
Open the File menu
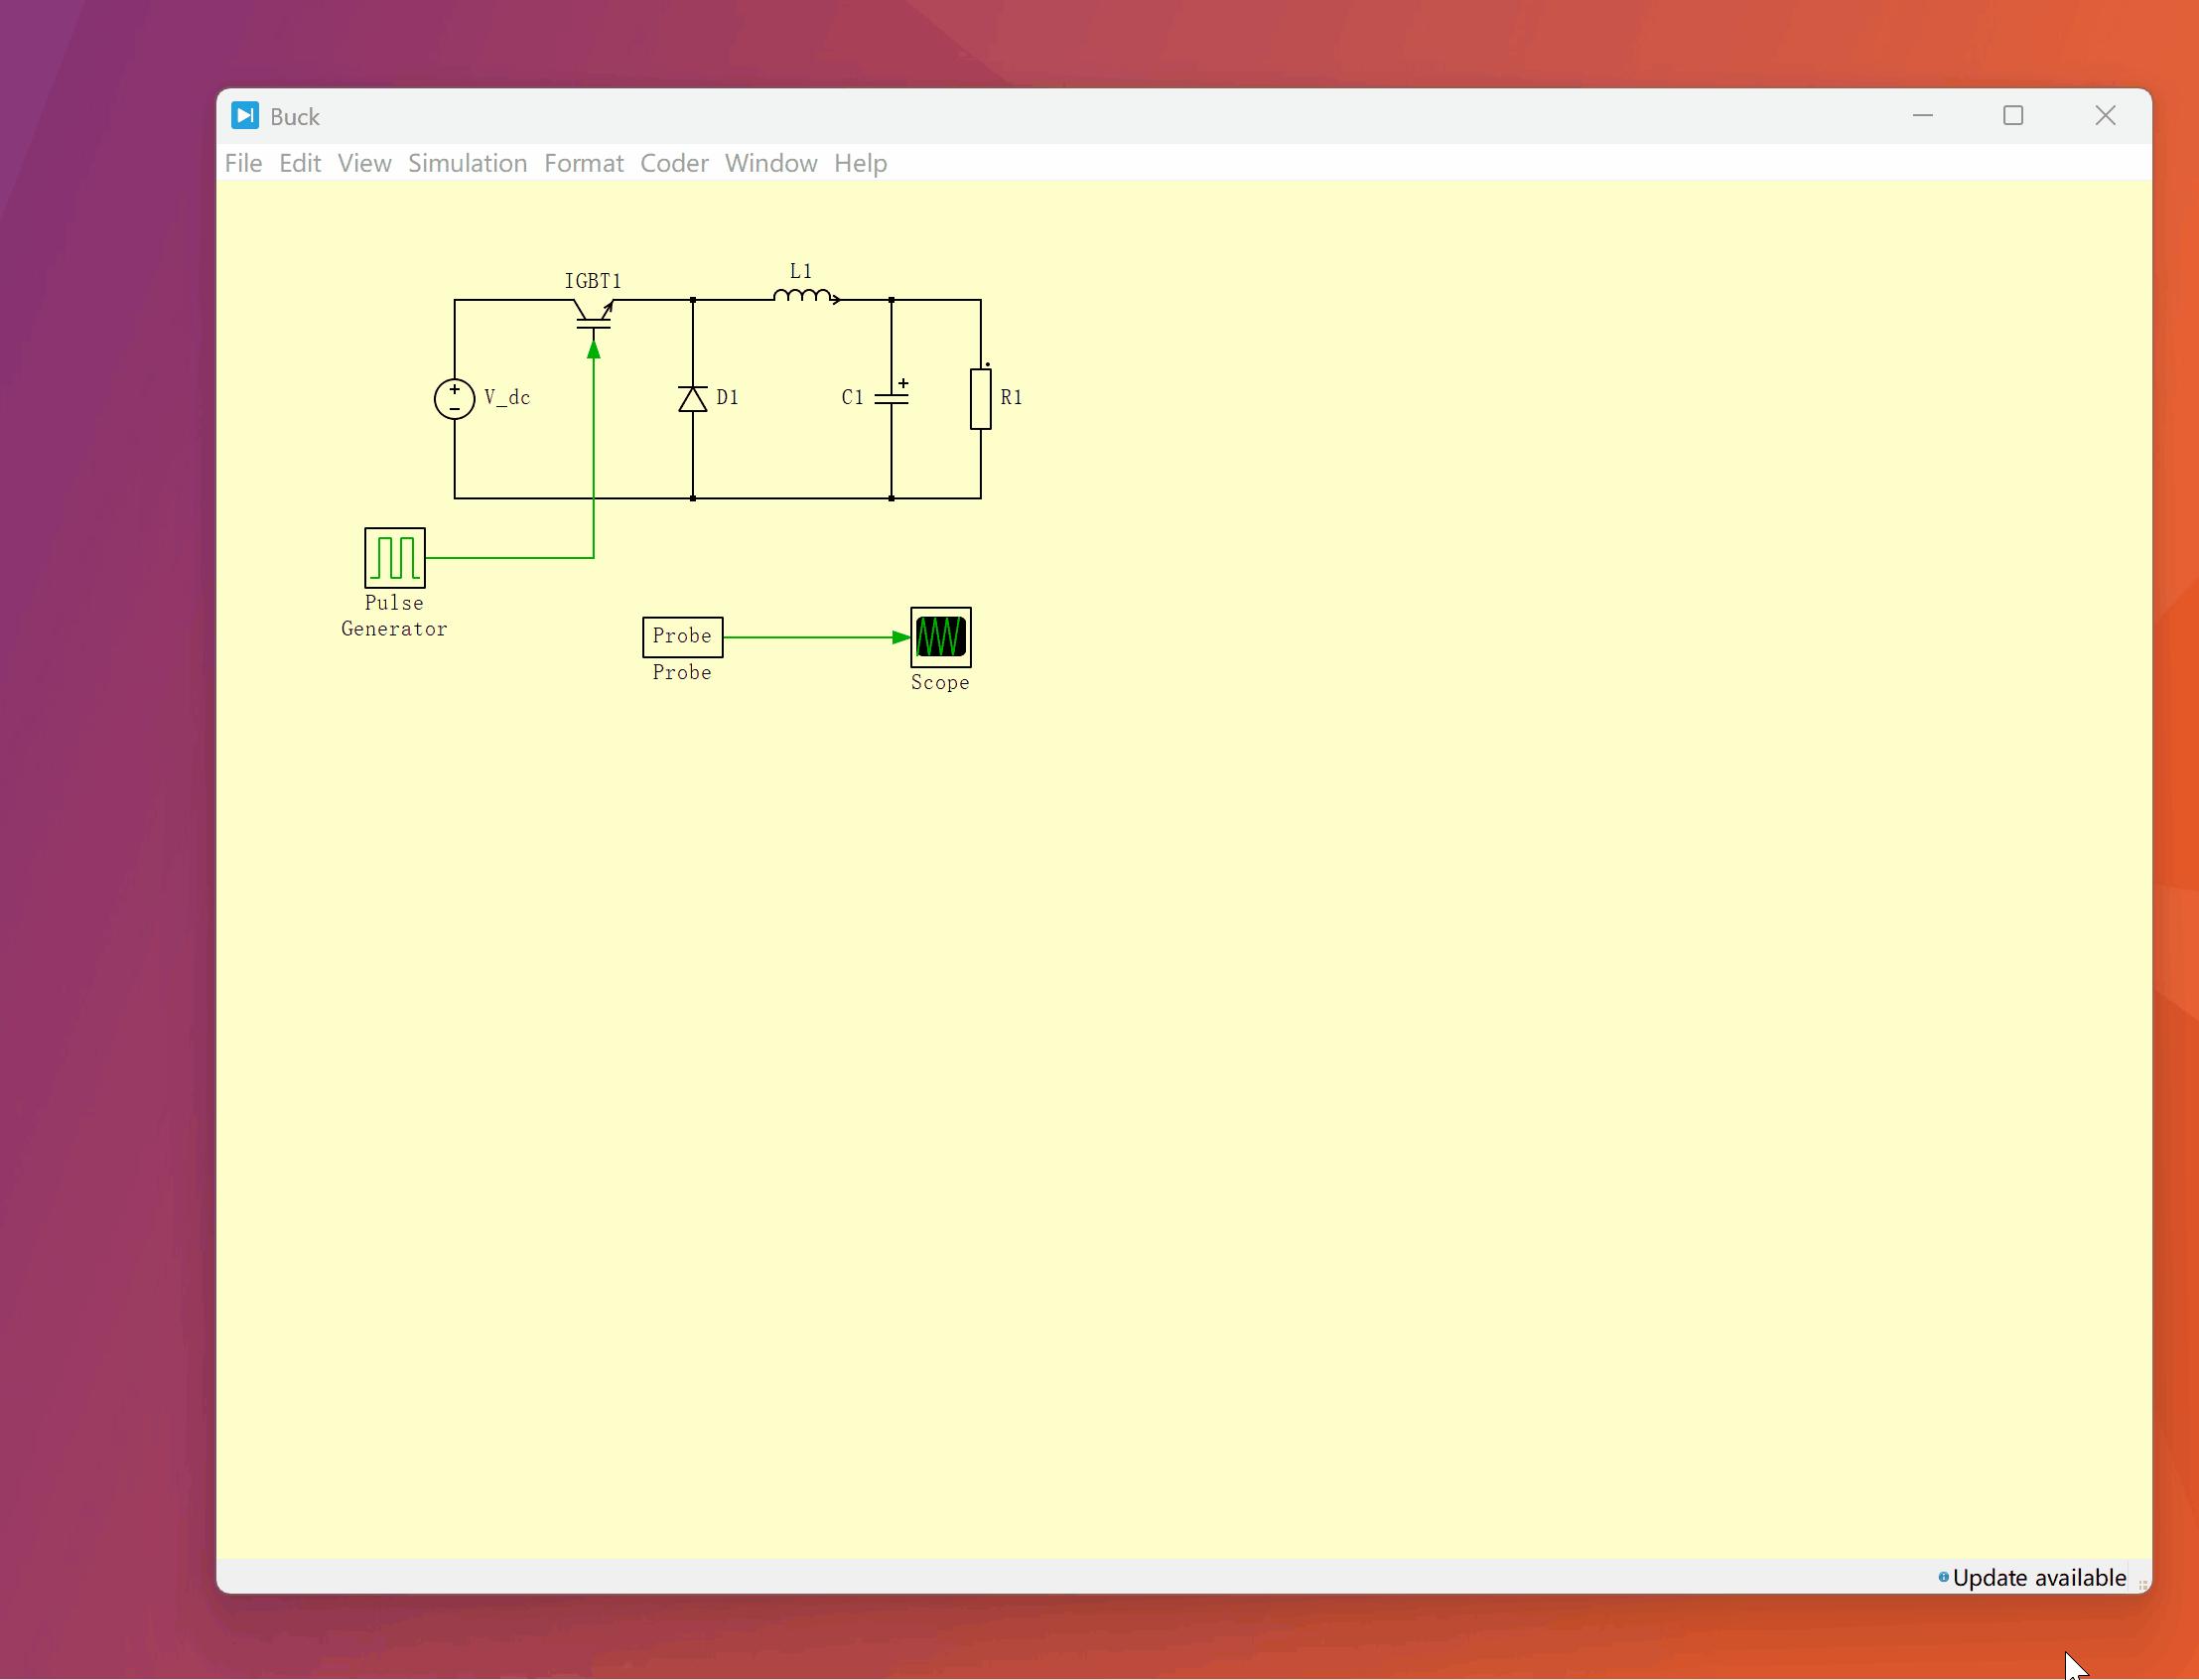pyautogui.click(x=243, y=163)
